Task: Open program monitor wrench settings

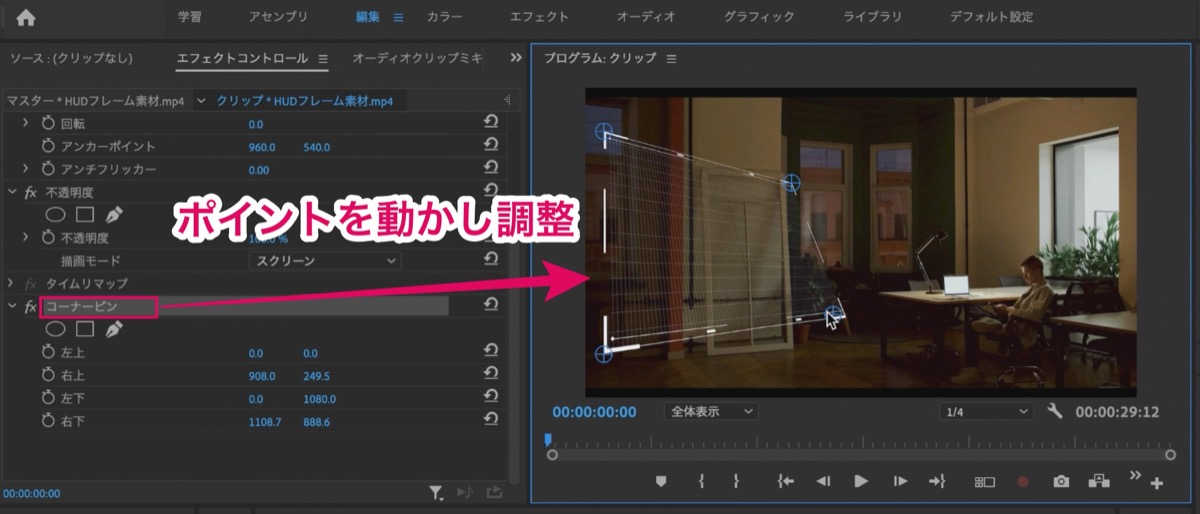Action: click(x=1054, y=411)
